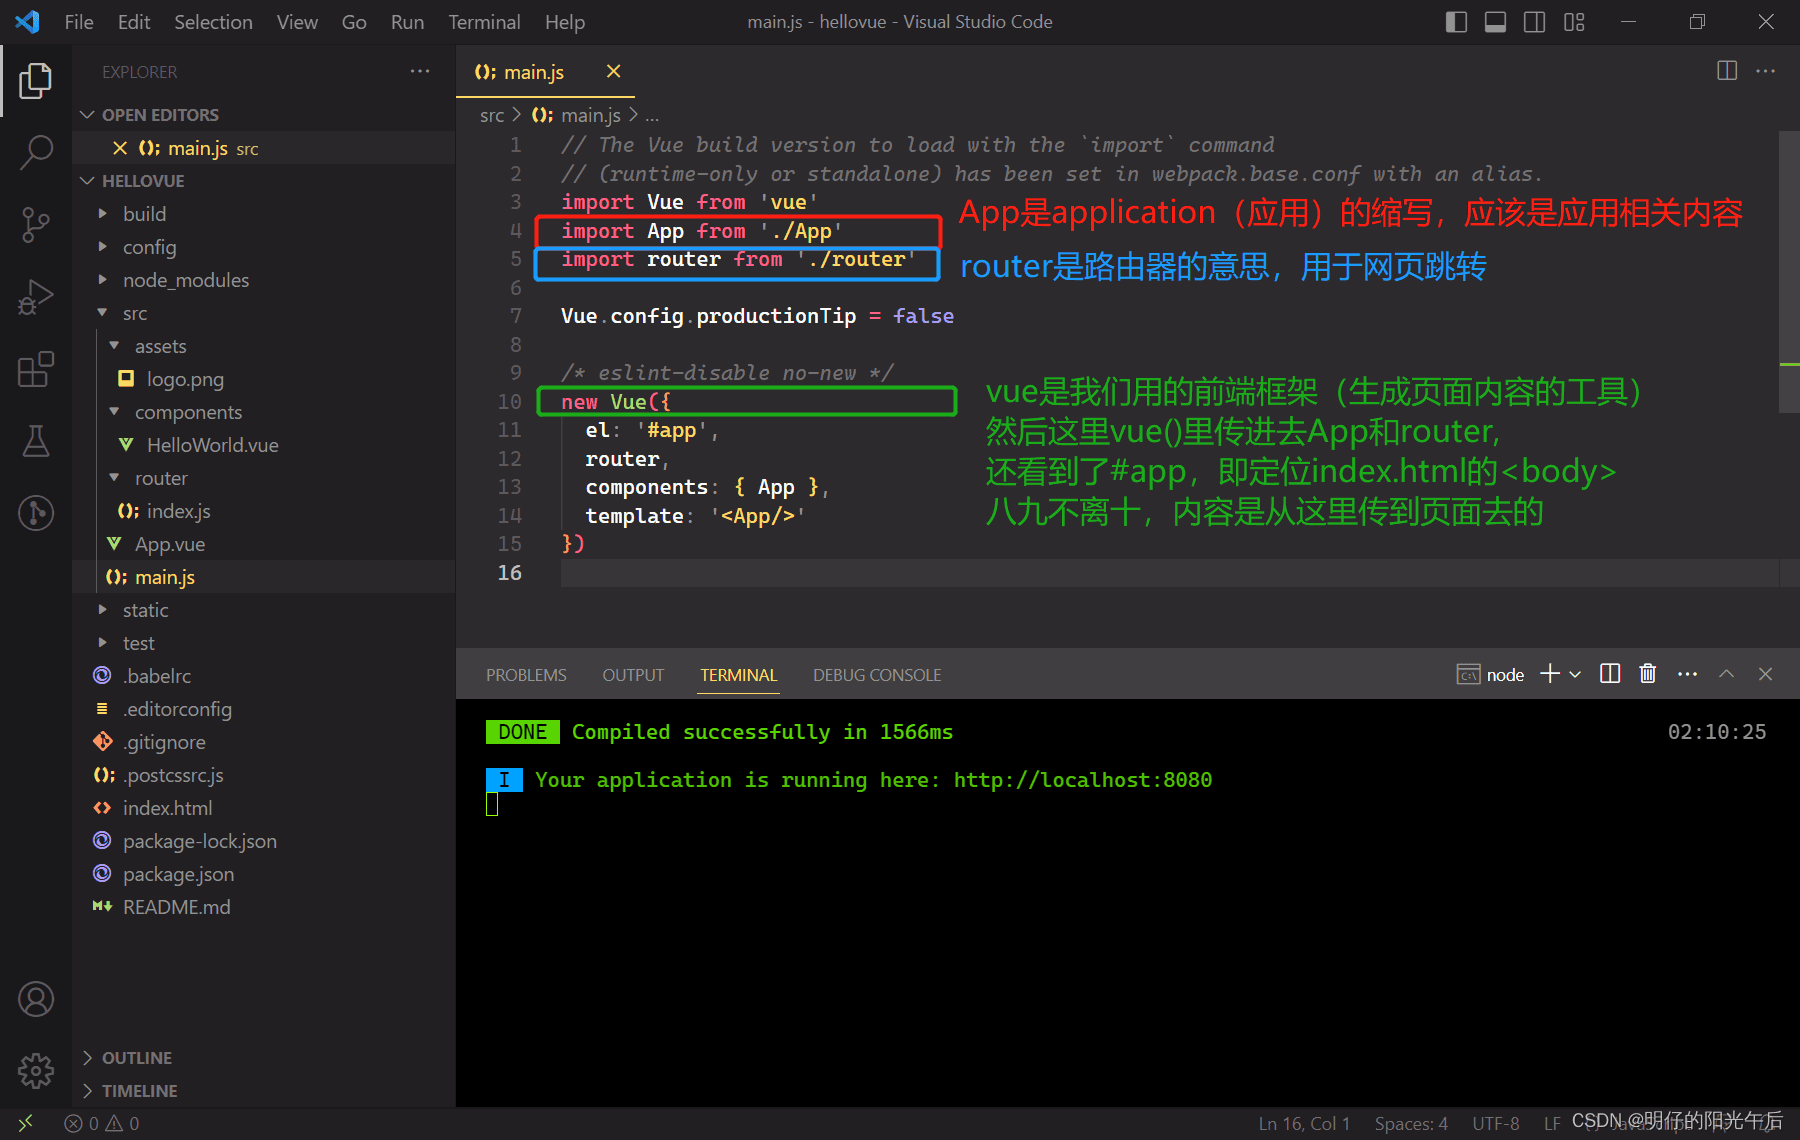Change encoding via UTF-8 status item
This screenshot has width=1800, height=1140.
click(1495, 1123)
